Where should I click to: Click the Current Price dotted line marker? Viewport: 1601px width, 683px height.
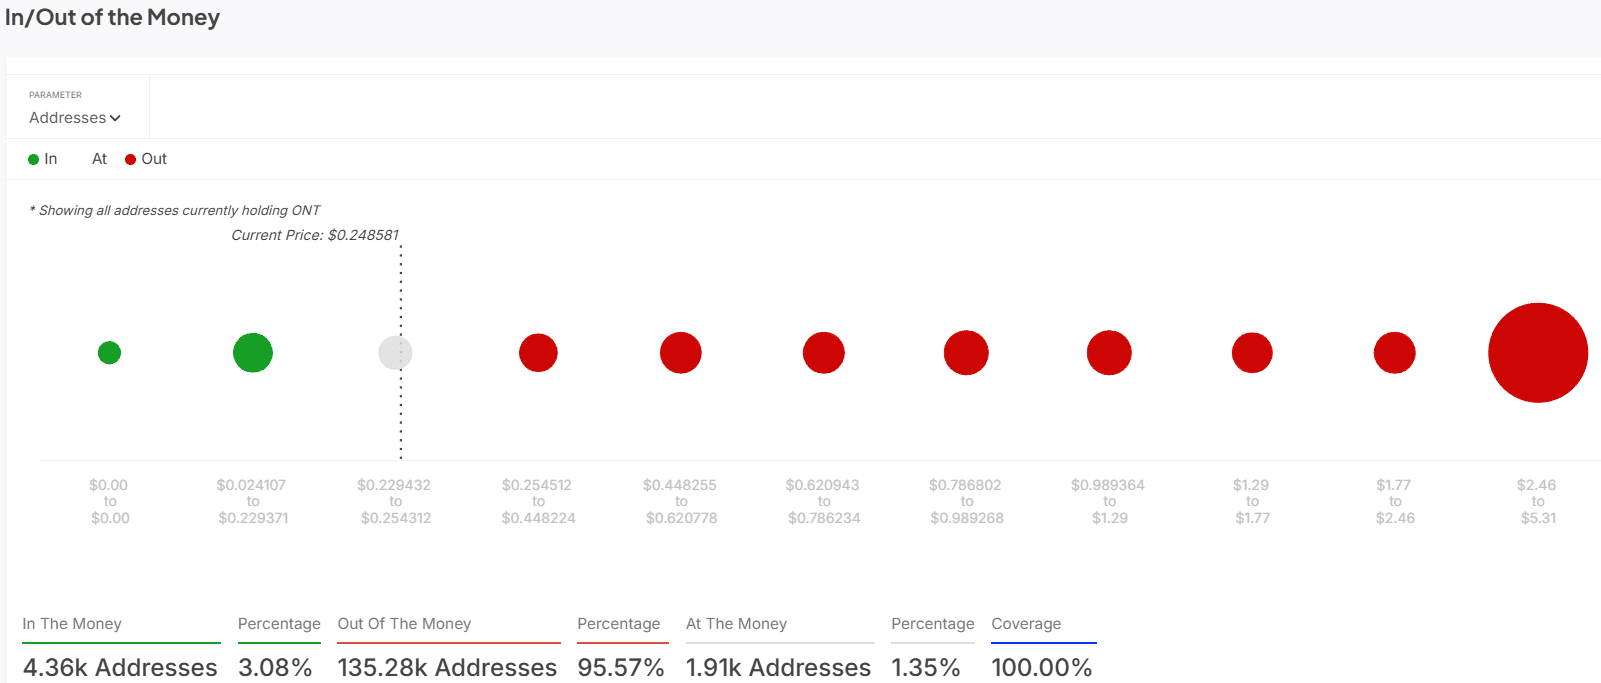[401, 420]
